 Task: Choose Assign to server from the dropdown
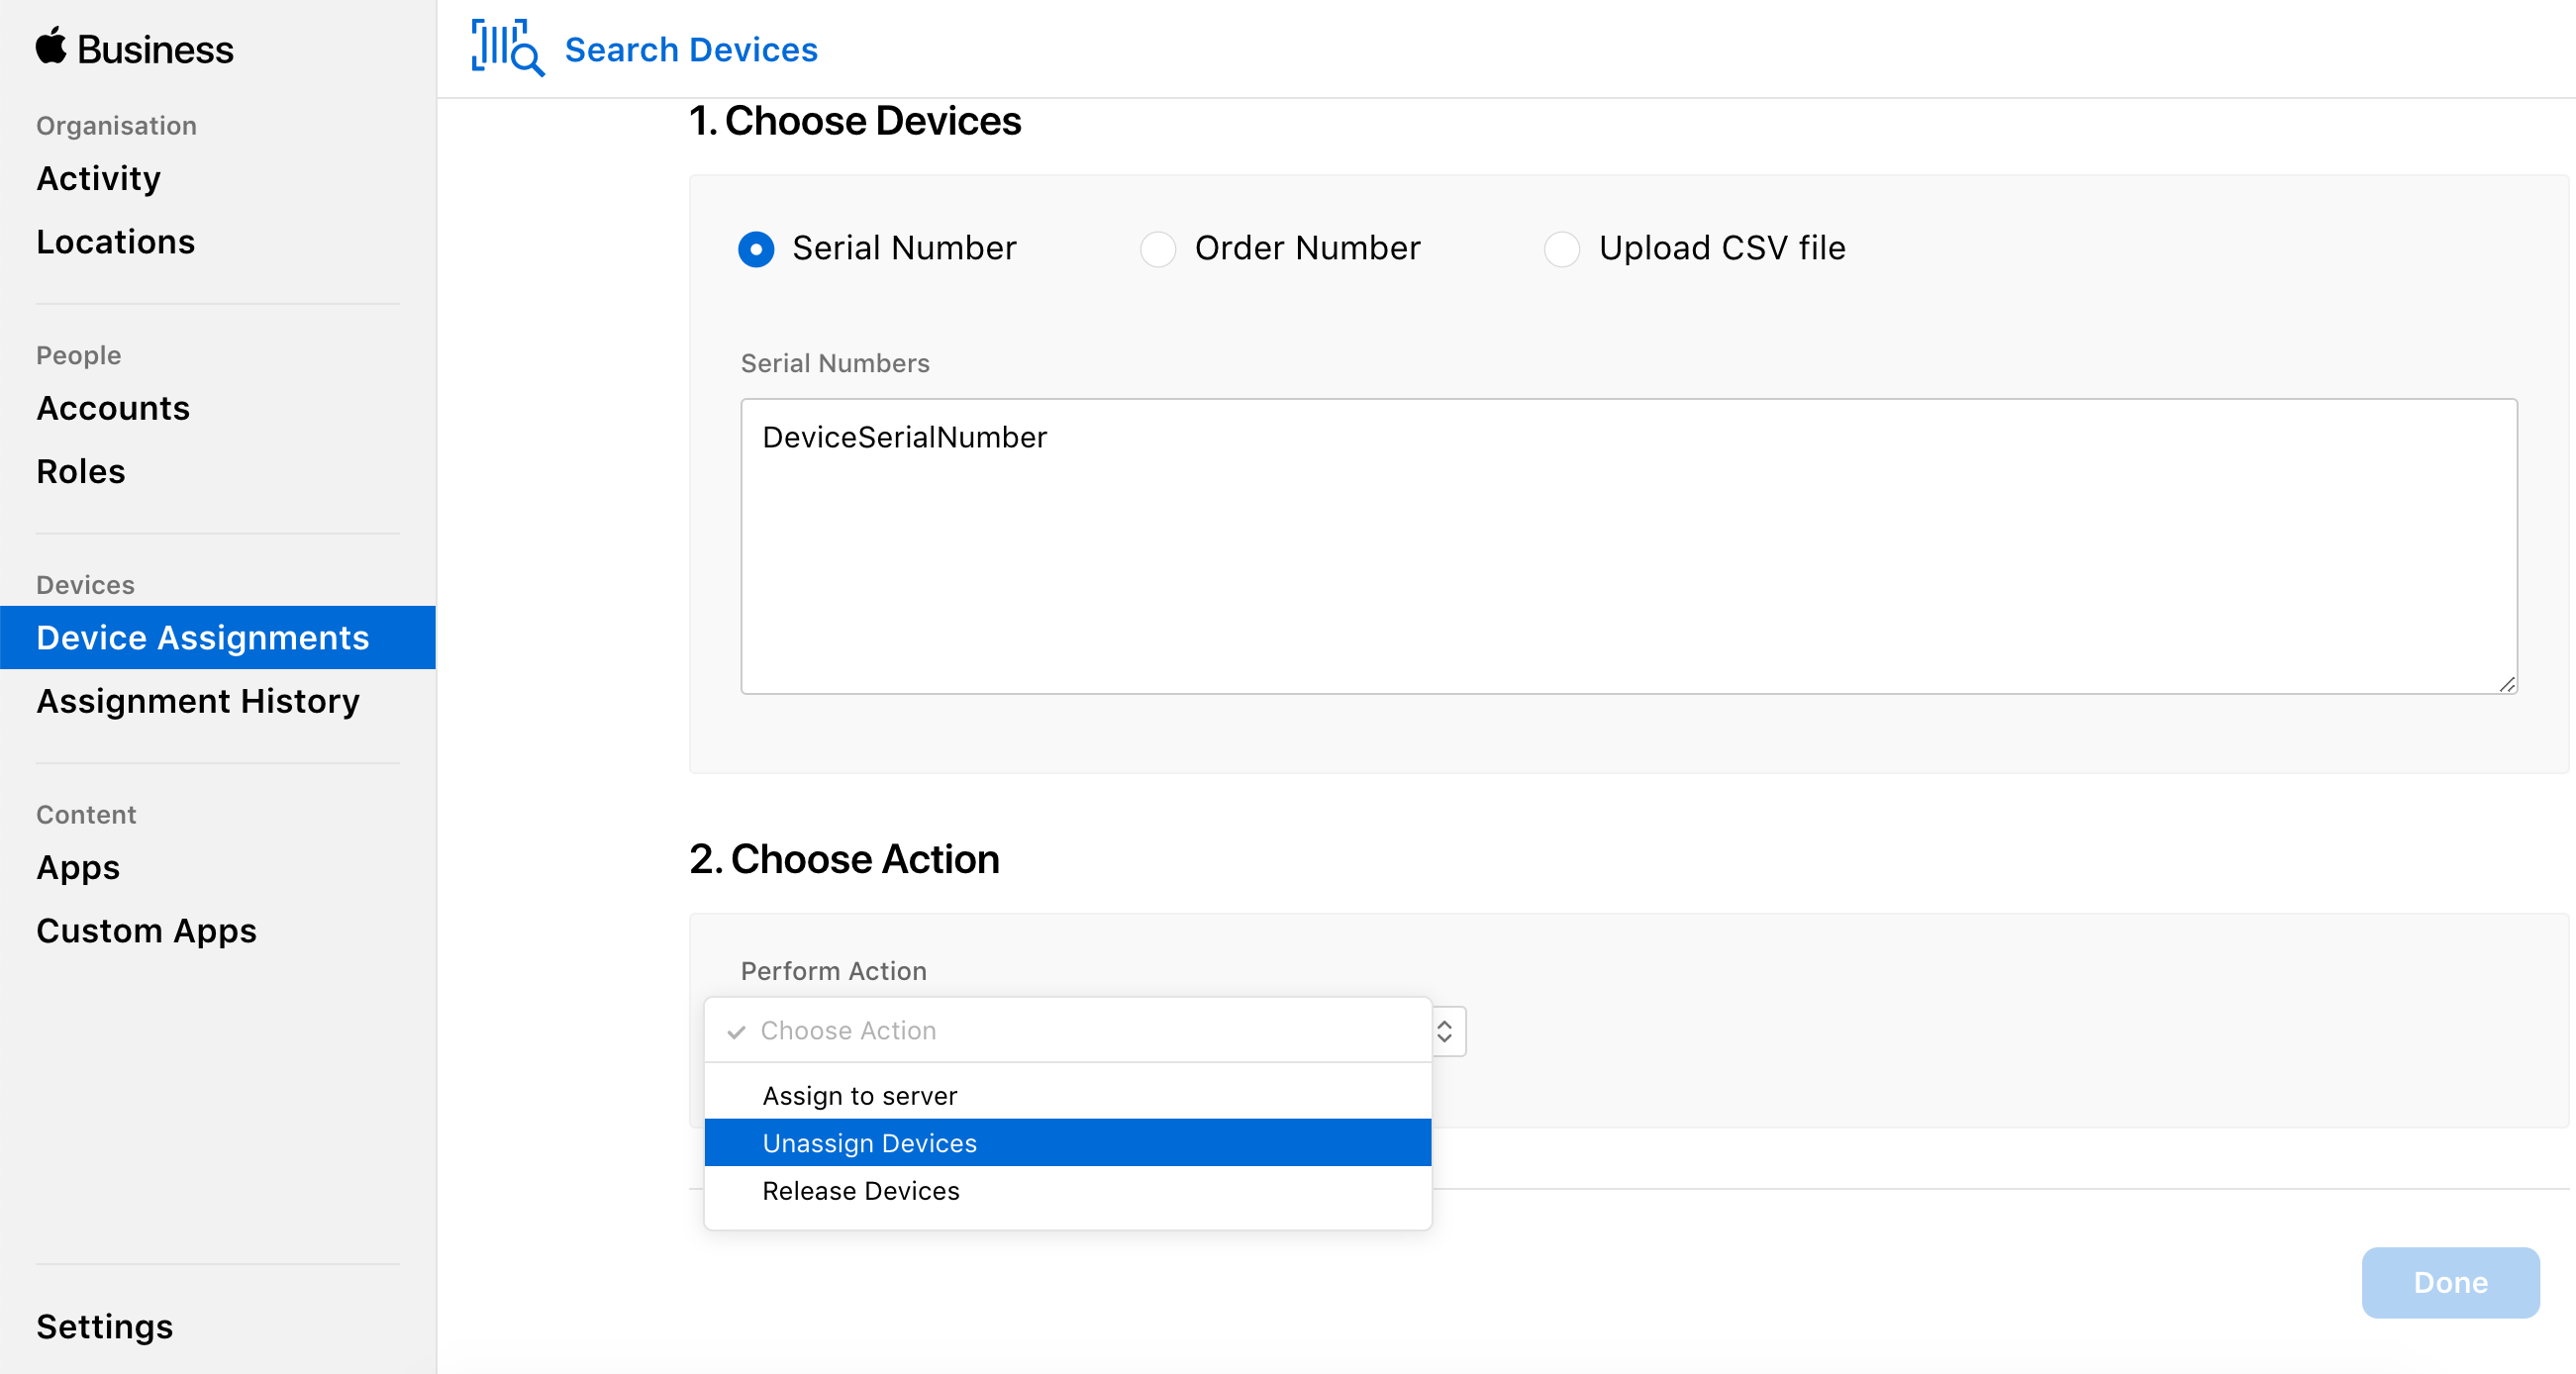pos(1068,1095)
